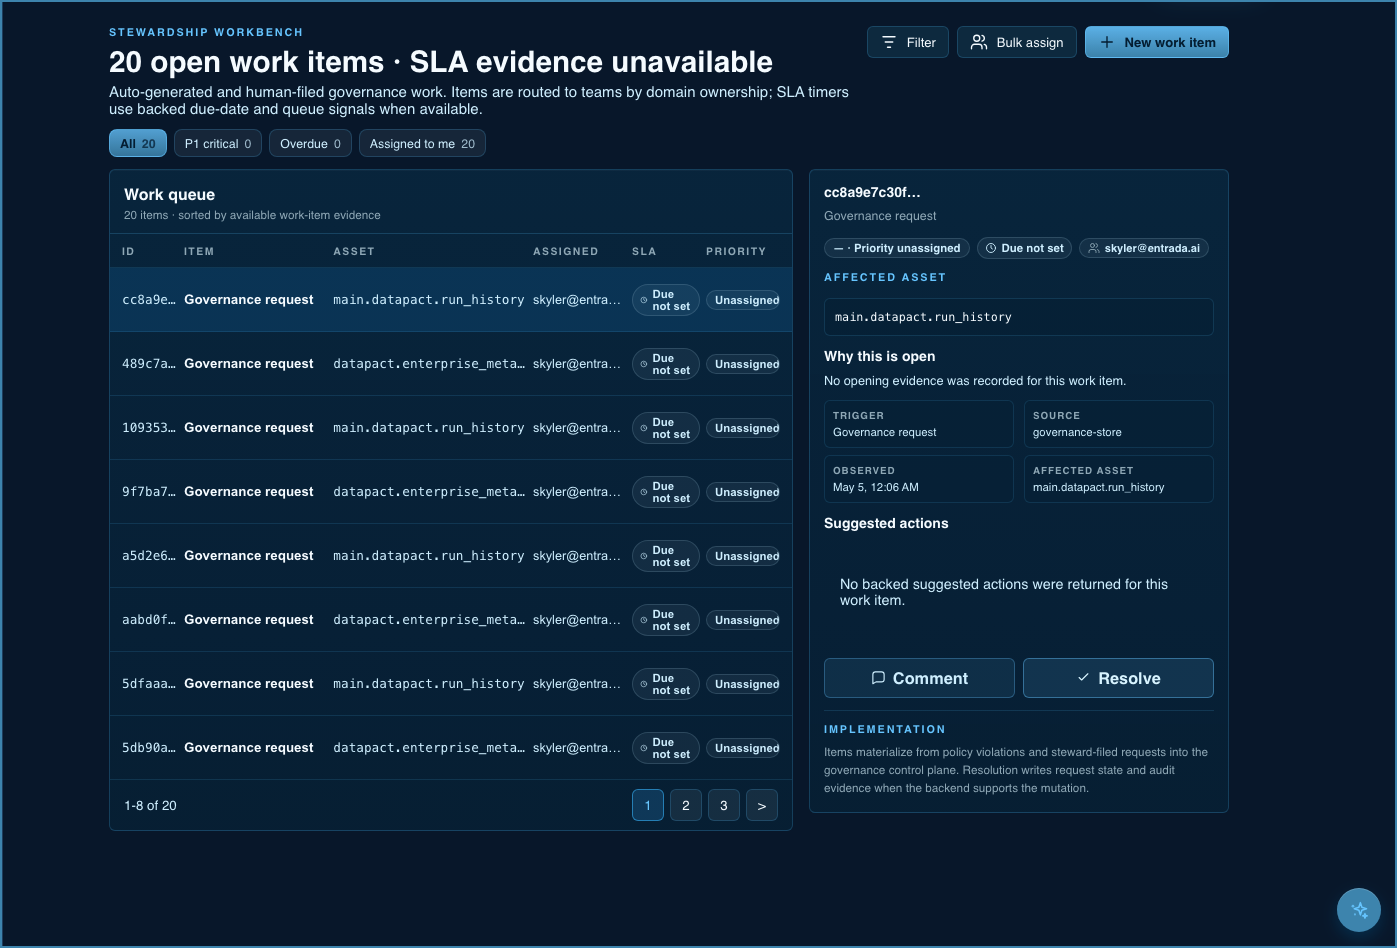Create a New work item

[x=1157, y=42]
